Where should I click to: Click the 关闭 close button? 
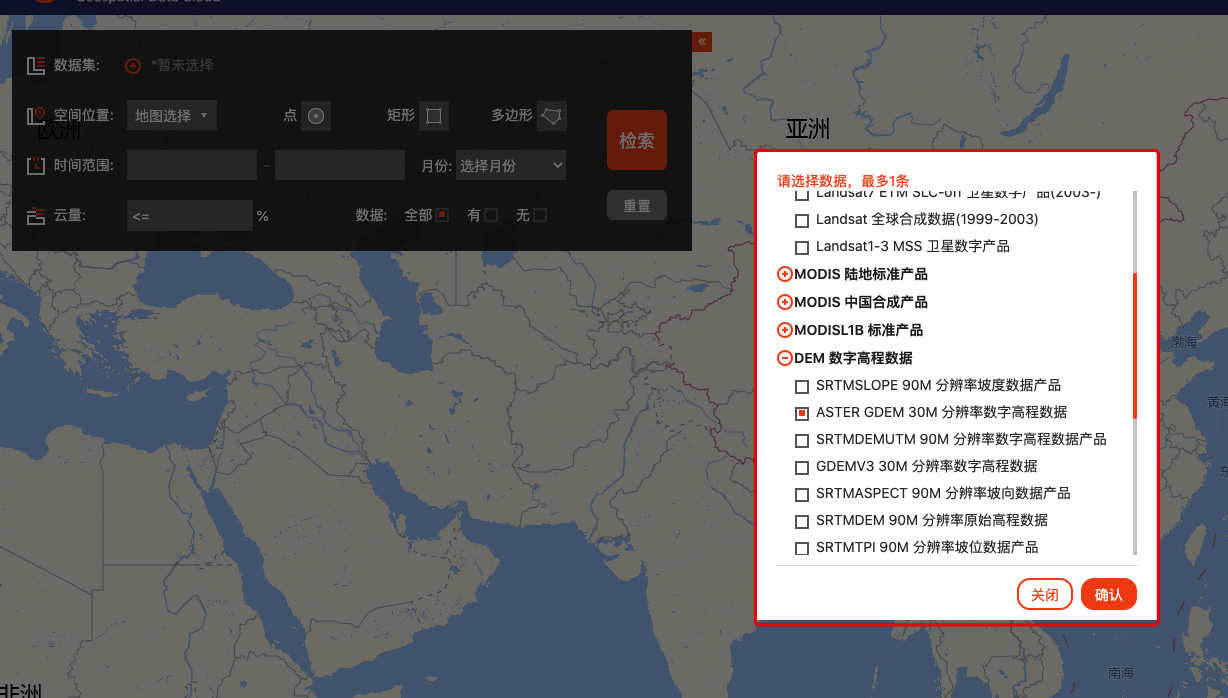1044,594
